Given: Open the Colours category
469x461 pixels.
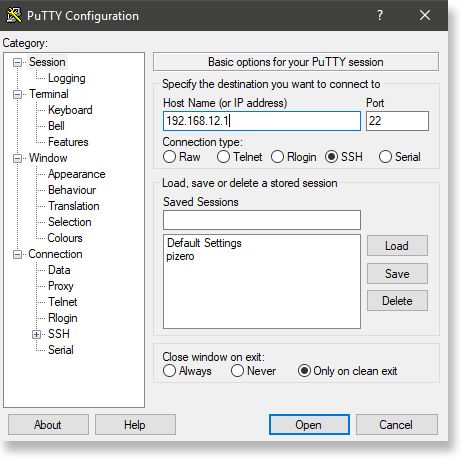Looking at the screenshot, I should [x=65, y=238].
